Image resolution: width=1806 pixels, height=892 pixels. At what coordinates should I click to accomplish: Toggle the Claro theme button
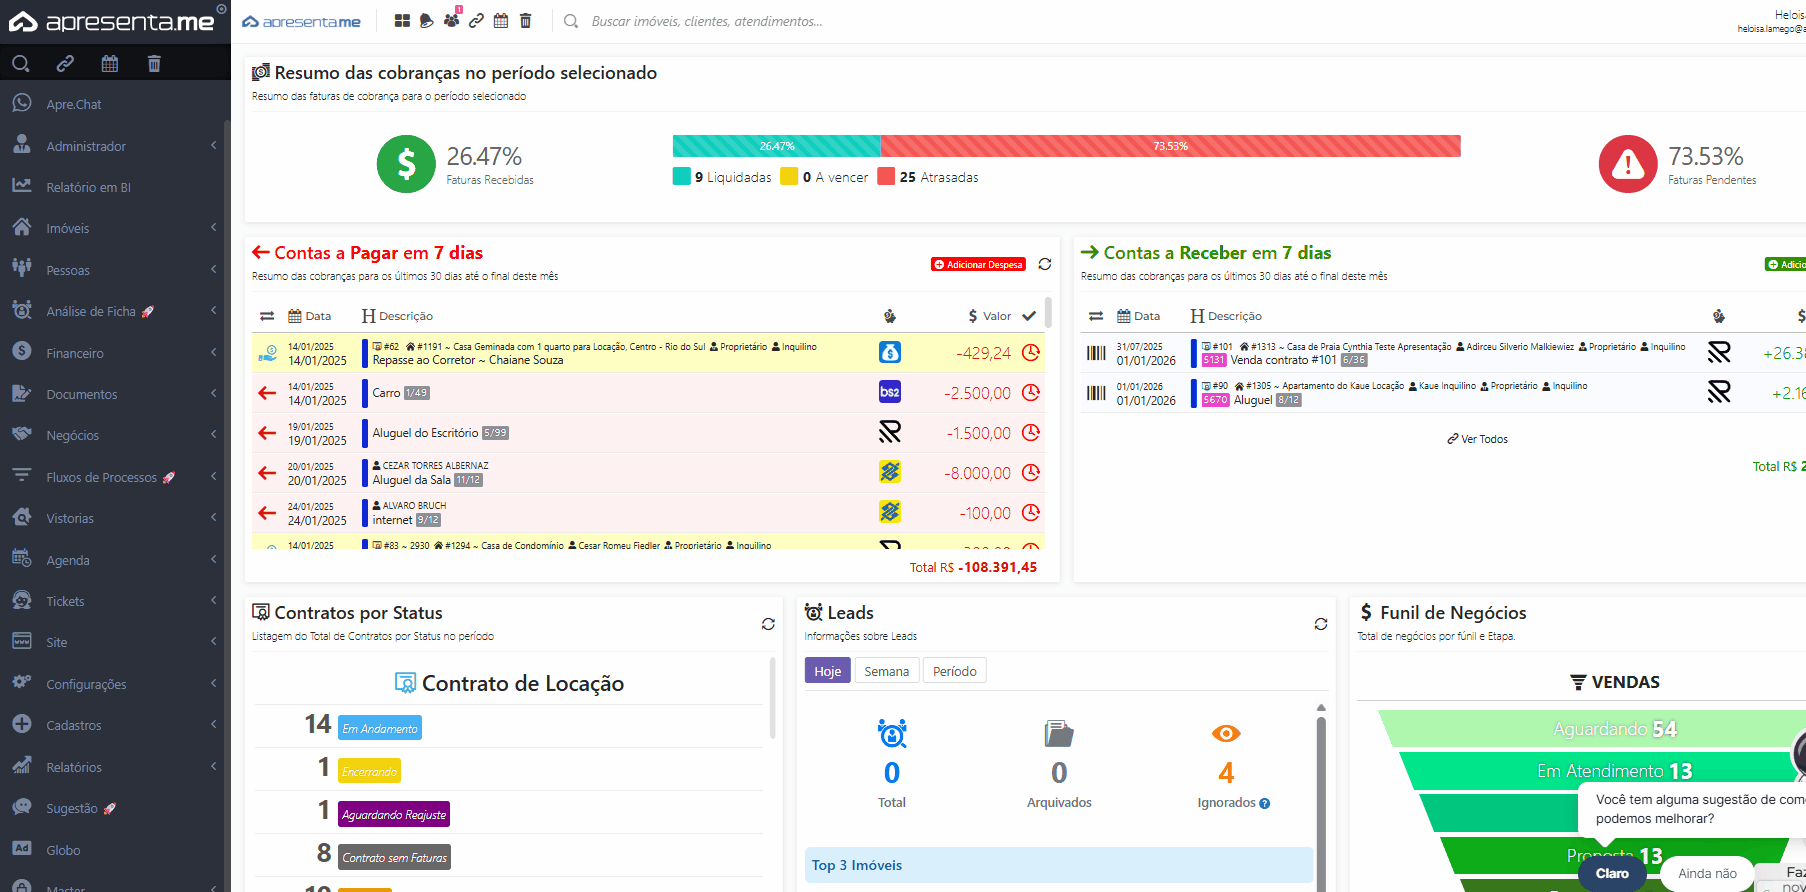tap(1612, 873)
